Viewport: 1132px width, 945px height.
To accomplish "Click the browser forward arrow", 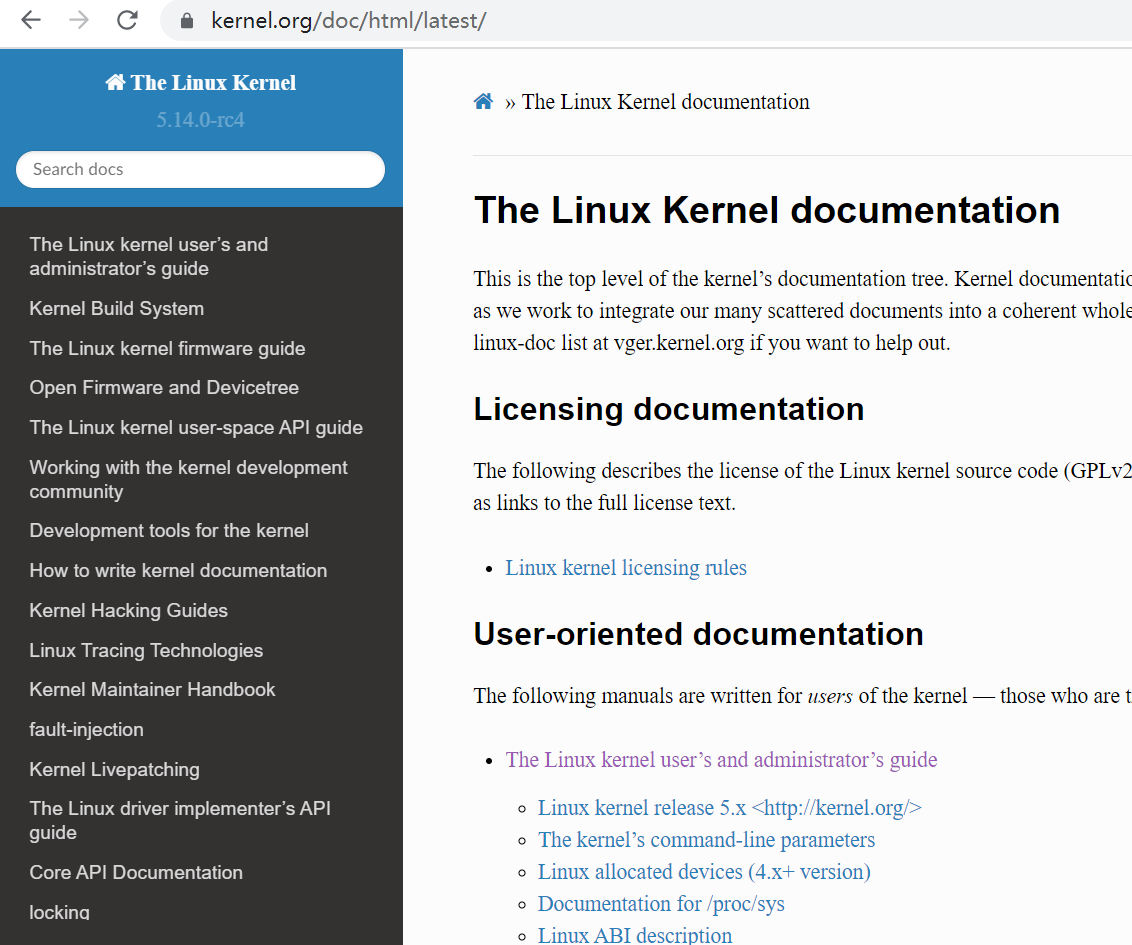I will tap(79, 20).
